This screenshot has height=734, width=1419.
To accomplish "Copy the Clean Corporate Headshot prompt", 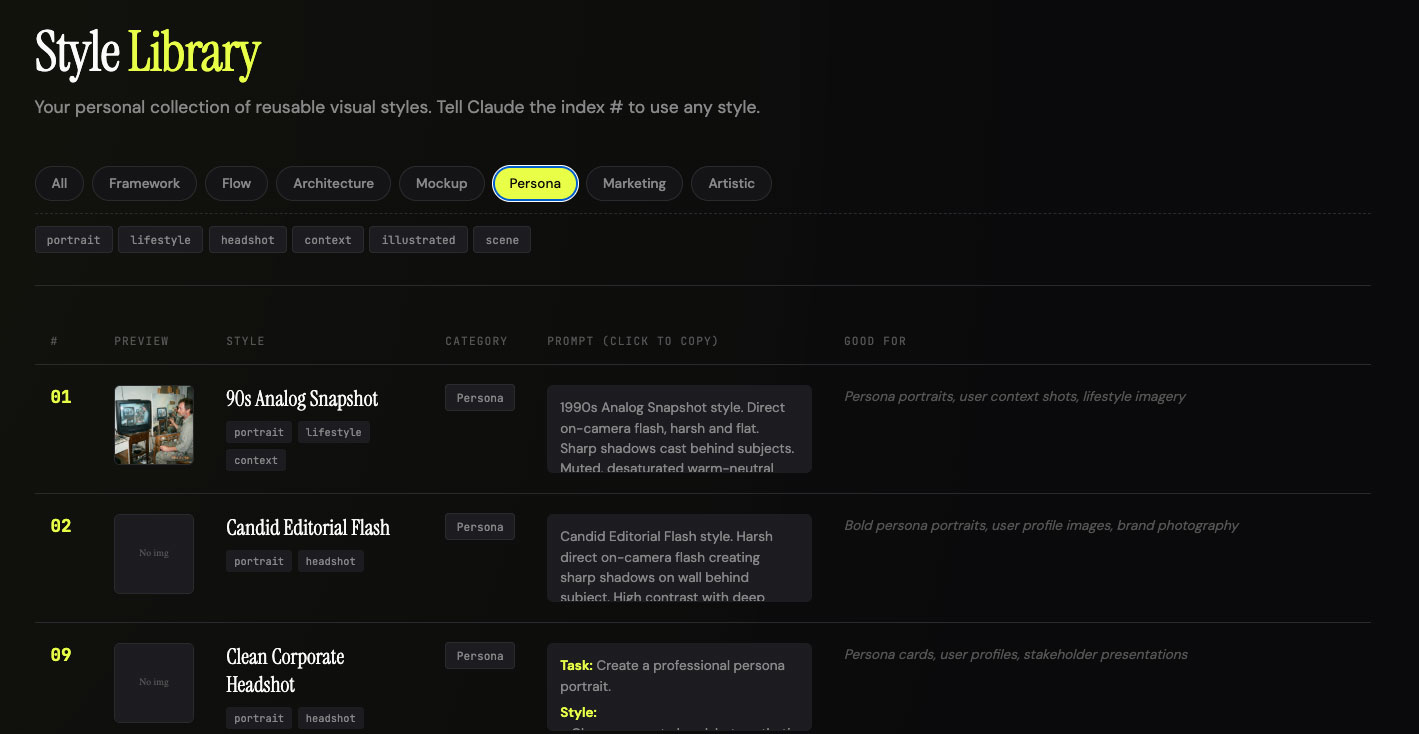I will pos(679,687).
